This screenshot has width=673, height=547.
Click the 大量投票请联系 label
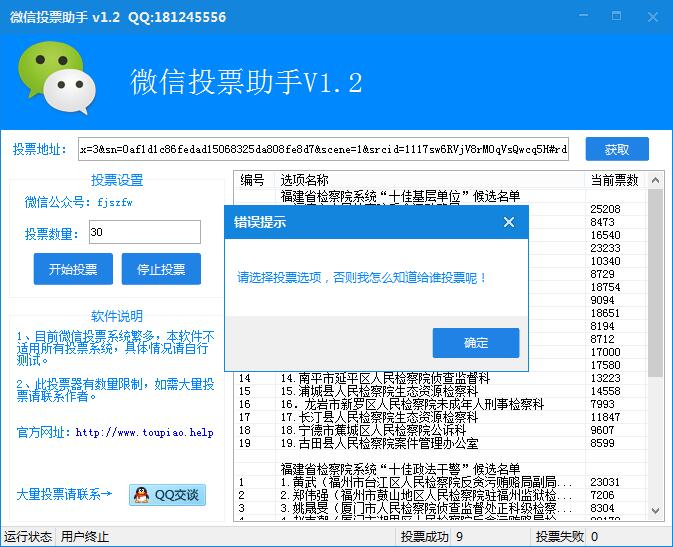coord(64,495)
